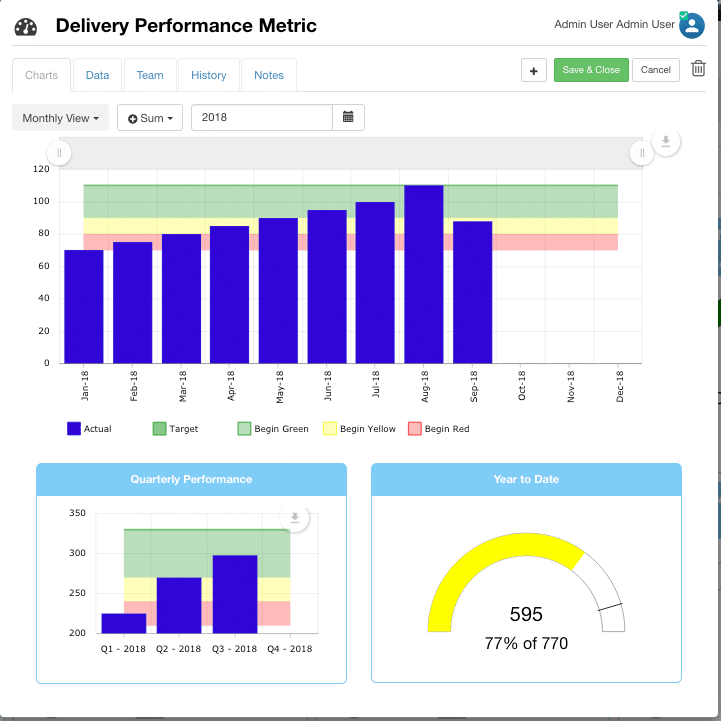Download the monthly chart image
The height and width of the screenshot is (721, 721).
[x=665, y=142]
